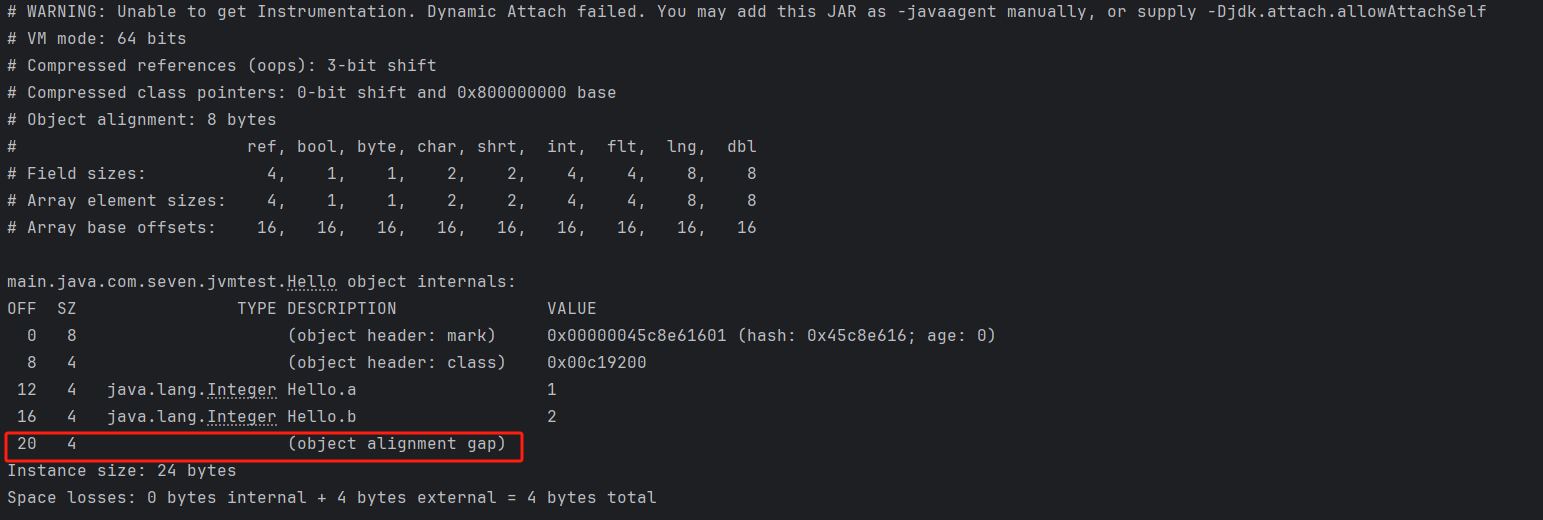The width and height of the screenshot is (1543, 520).
Task: Click the WARNING Dynamic Attach failed line
Action: 746,12
